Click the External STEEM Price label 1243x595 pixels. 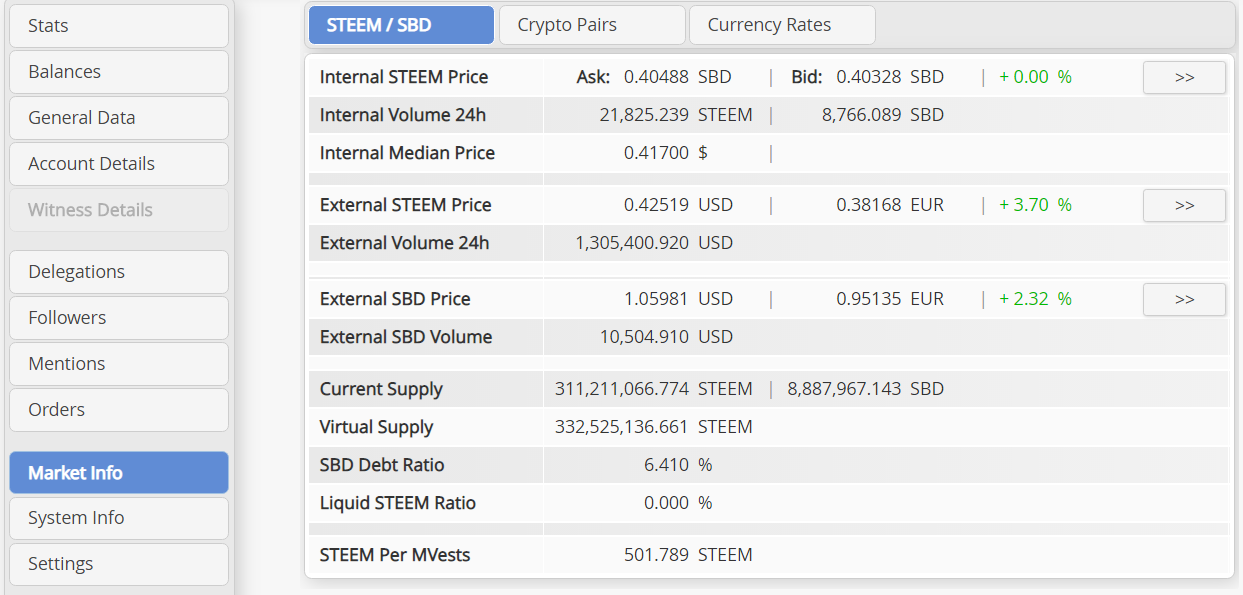click(x=406, y=205)
